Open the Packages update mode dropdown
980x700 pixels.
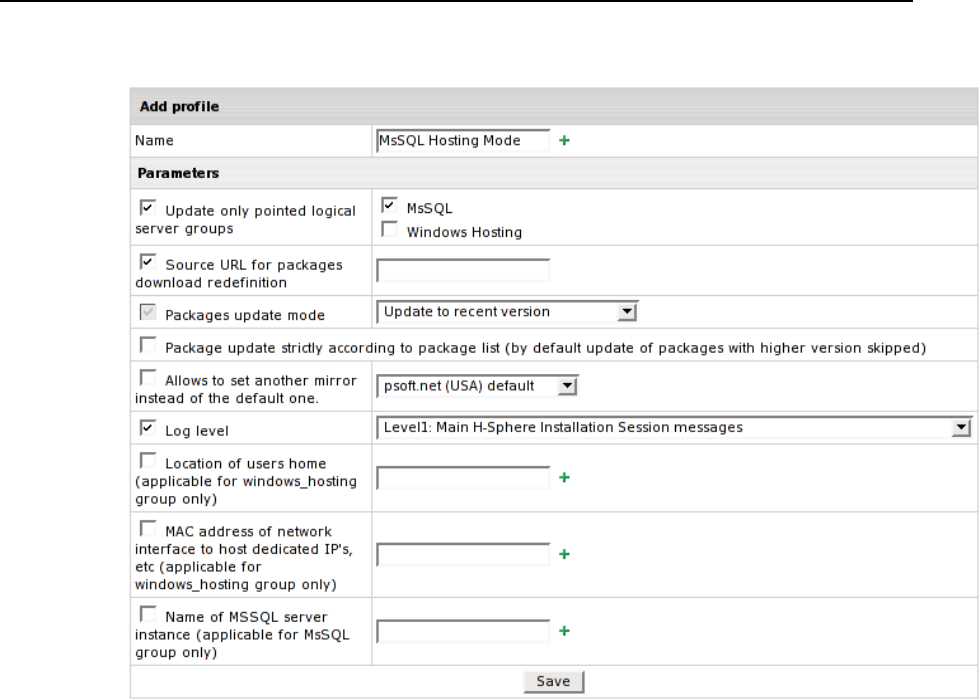pos(508,312)
